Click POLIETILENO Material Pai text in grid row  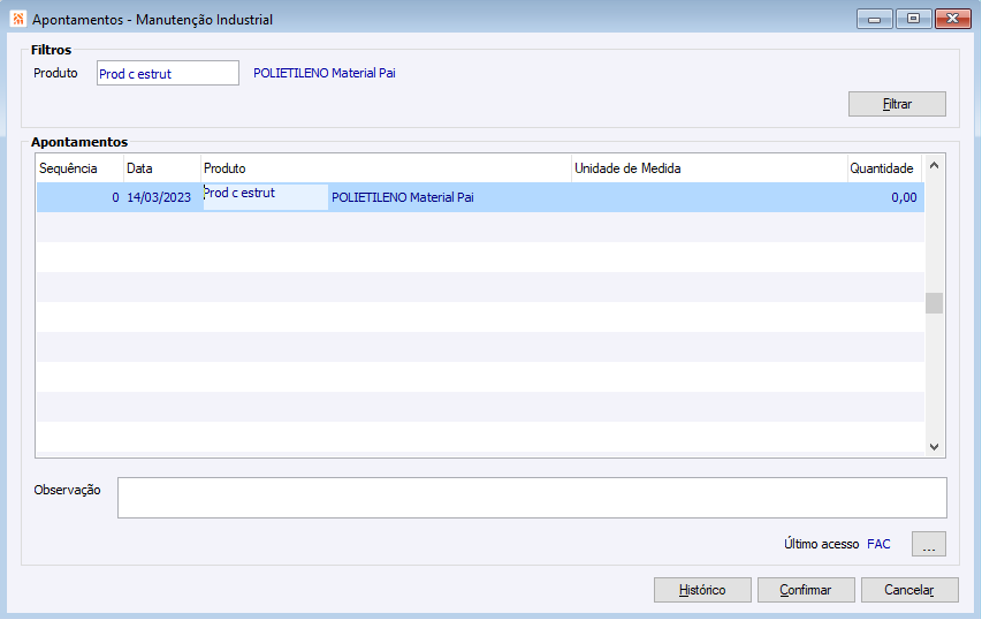tap(402, 197)
